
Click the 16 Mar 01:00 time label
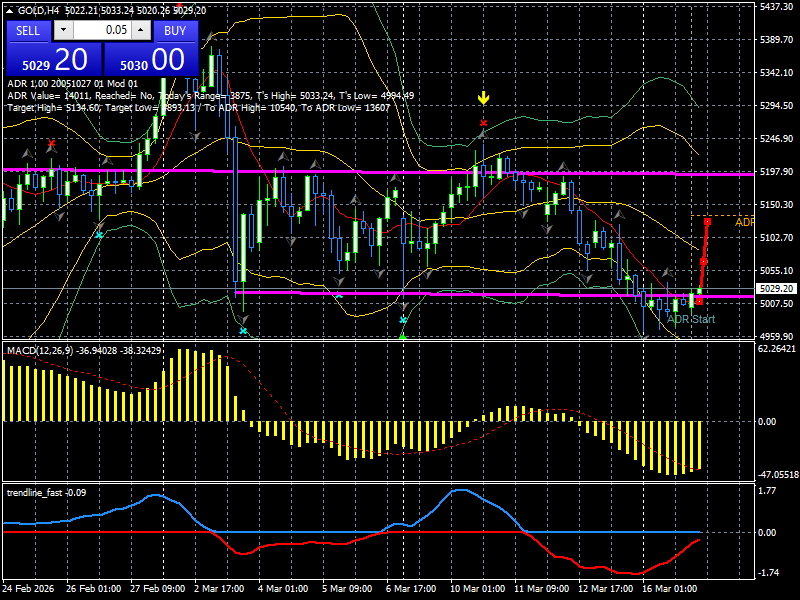[x=670, y=589]
